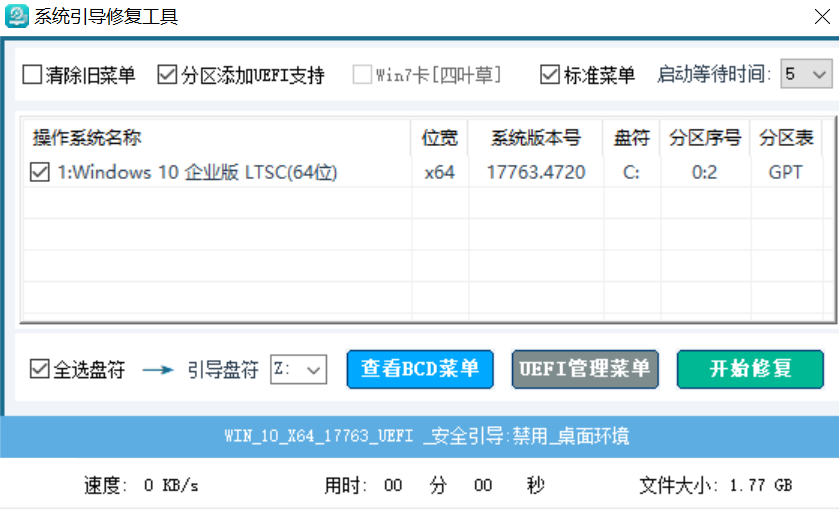Click the 分区序号 column header
The width and height of the screenshot is (839, 512).
click(x=705, y=138)
